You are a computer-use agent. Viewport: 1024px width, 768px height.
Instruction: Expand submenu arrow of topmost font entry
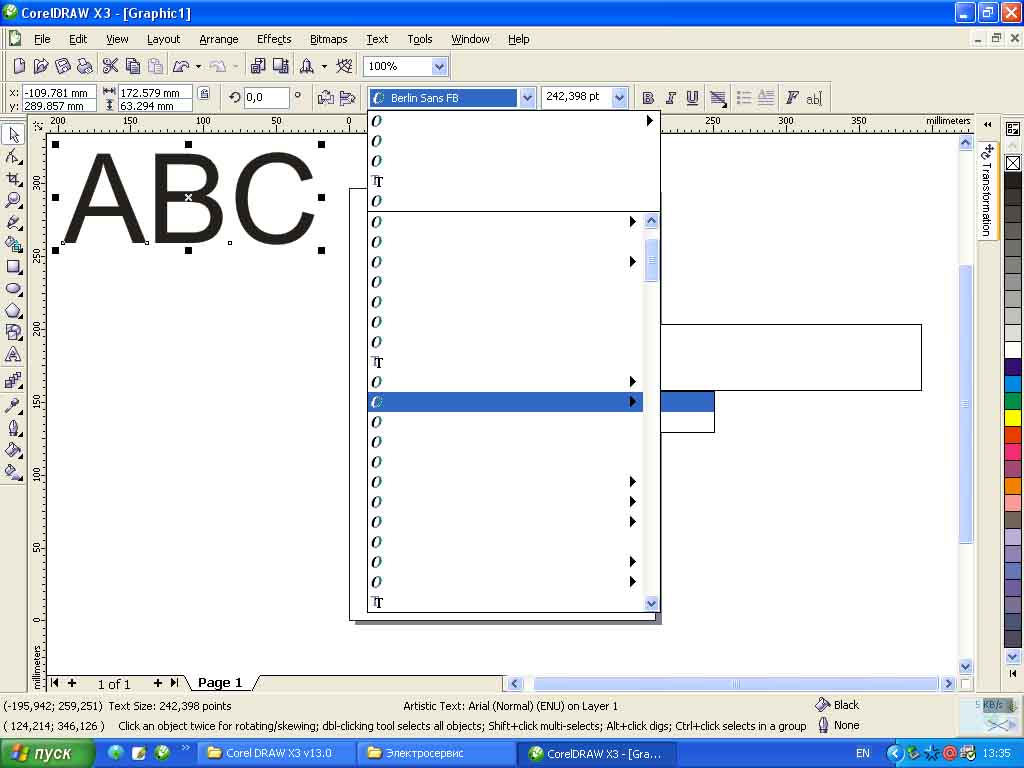point(649,120)
